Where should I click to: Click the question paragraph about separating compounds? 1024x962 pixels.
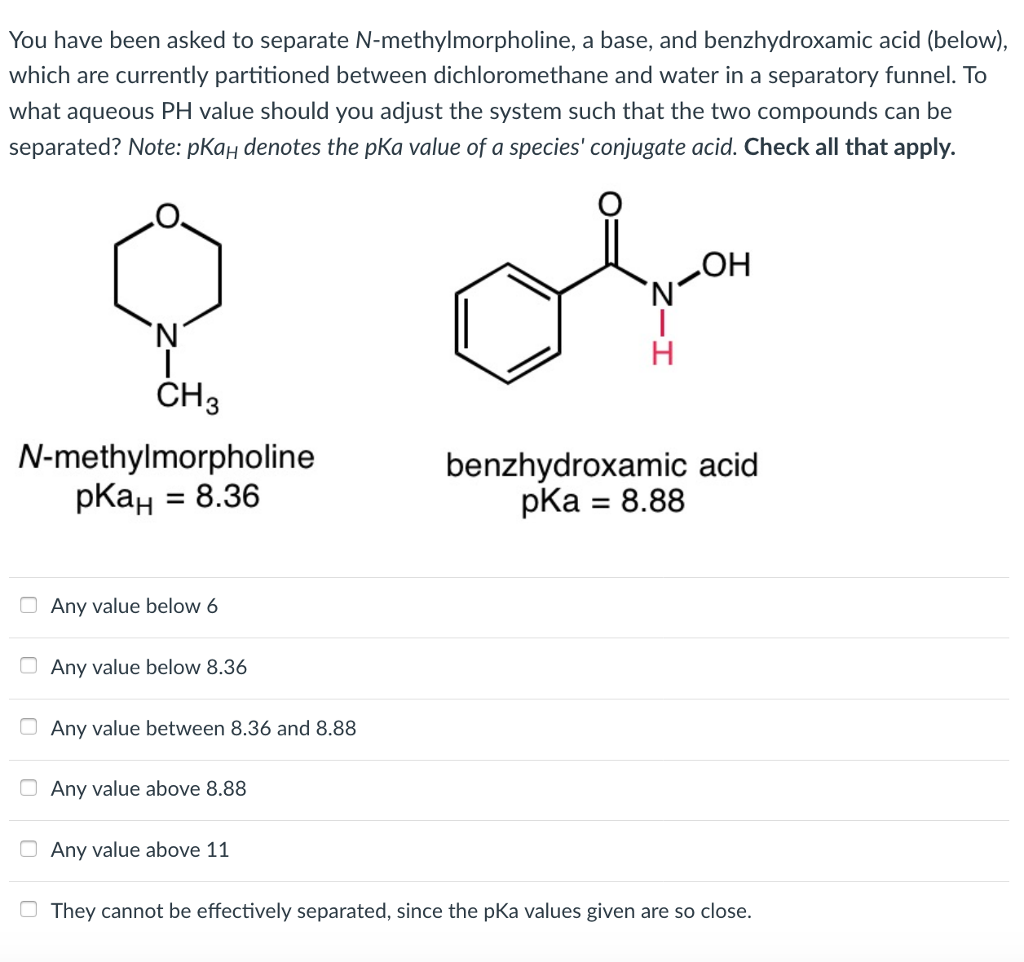tap(500, 90)
